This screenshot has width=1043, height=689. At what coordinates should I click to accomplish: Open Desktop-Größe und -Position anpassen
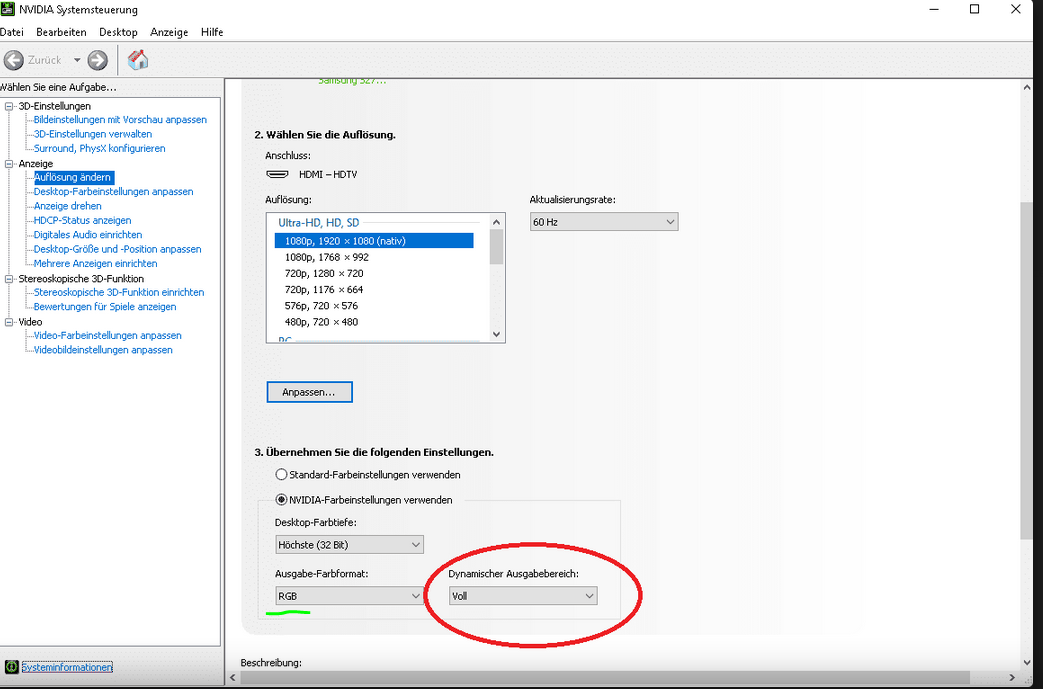(118, 249)
